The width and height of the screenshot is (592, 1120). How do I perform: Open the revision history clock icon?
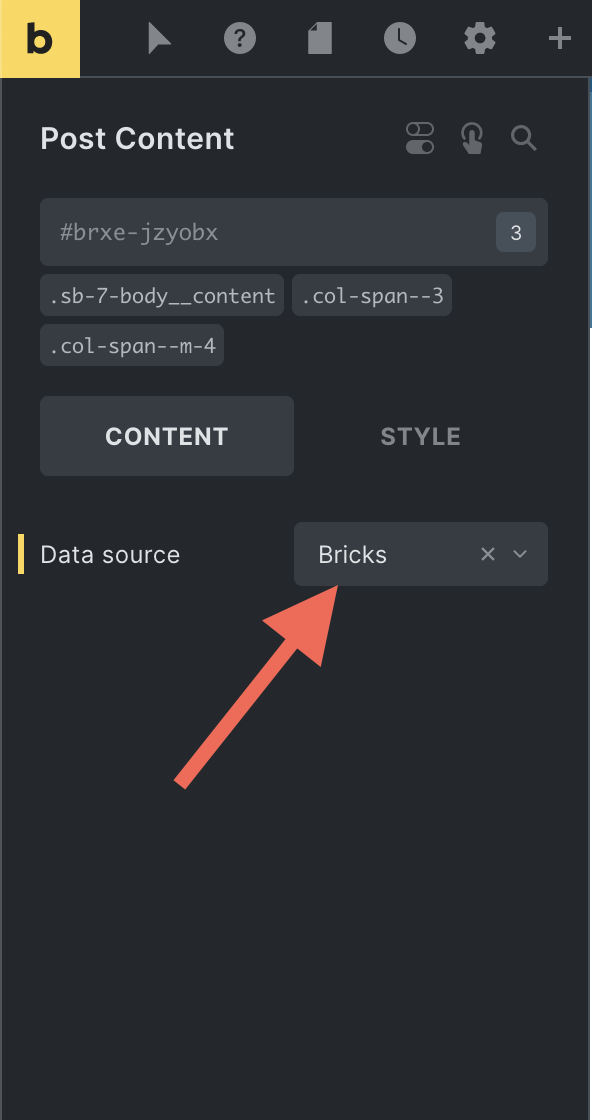[400, 39]
